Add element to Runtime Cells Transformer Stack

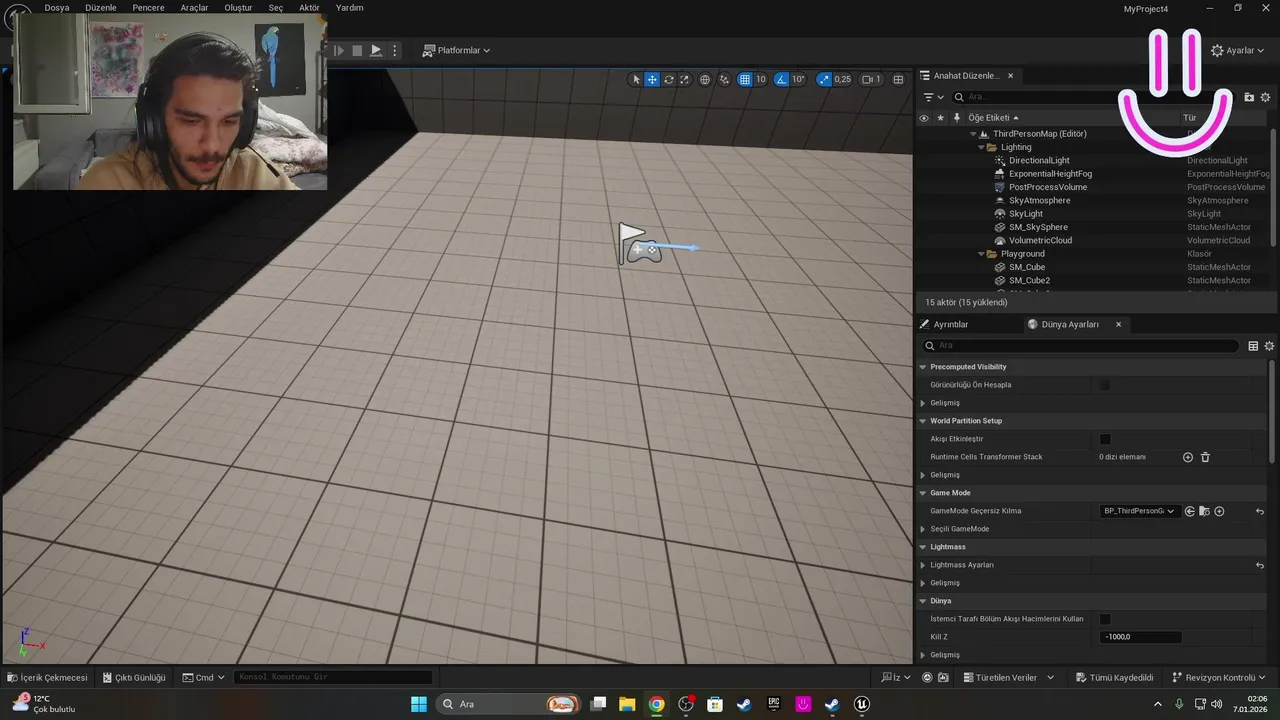[x=1188, y=457]
